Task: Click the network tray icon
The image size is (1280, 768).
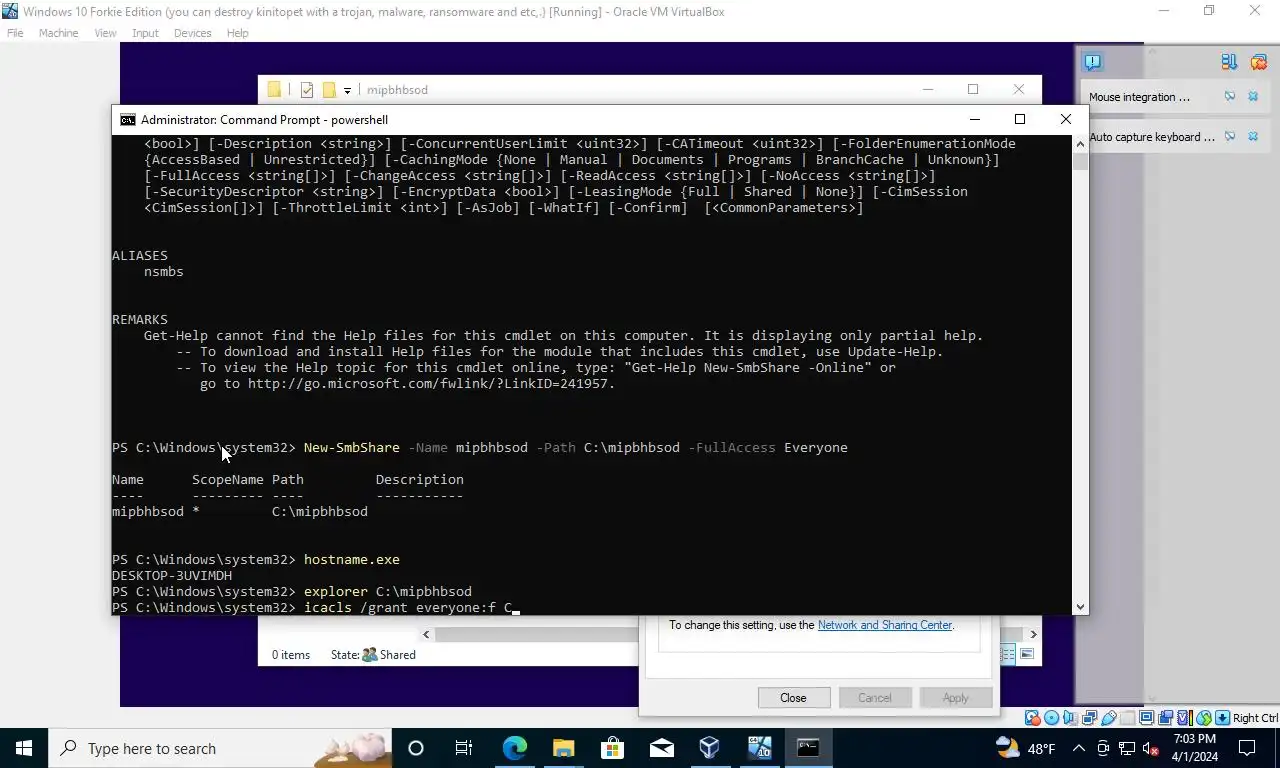Action: click(x=1127, y=748)
